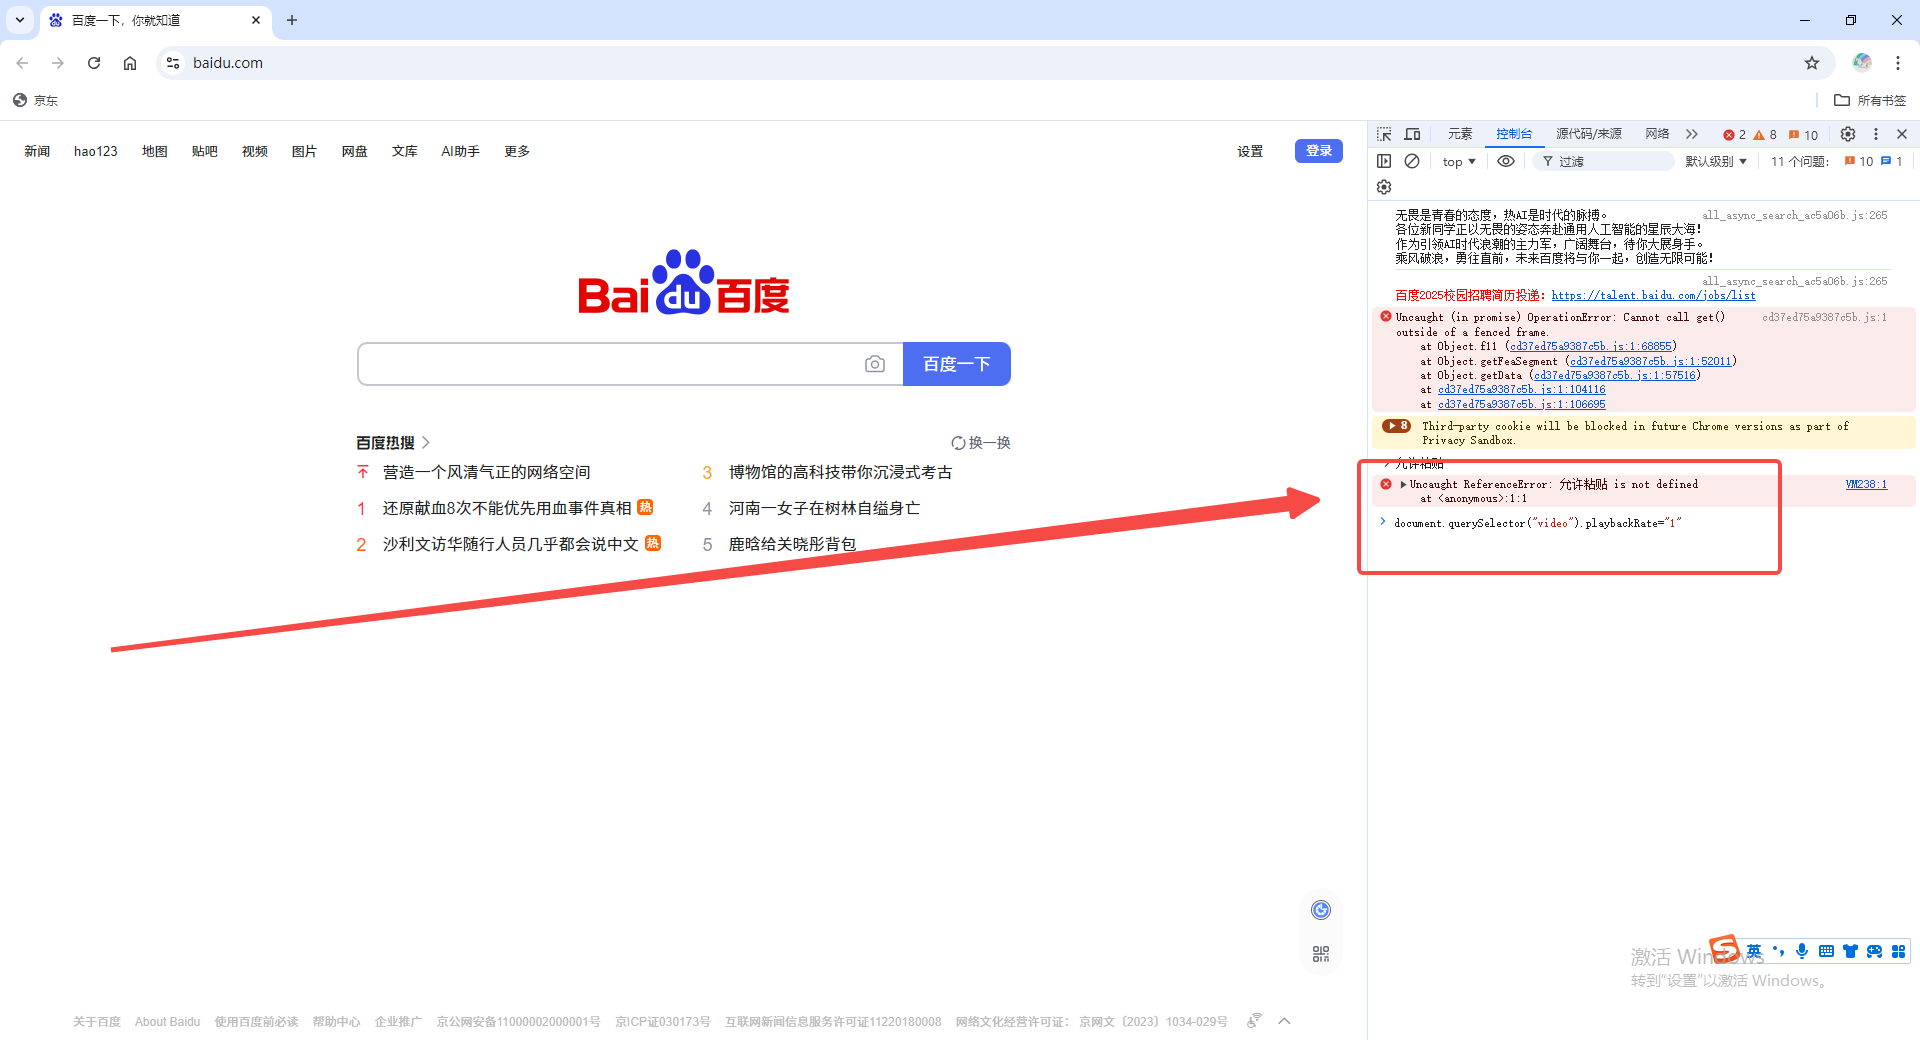Show the console sidebar

click(1384, 161)
